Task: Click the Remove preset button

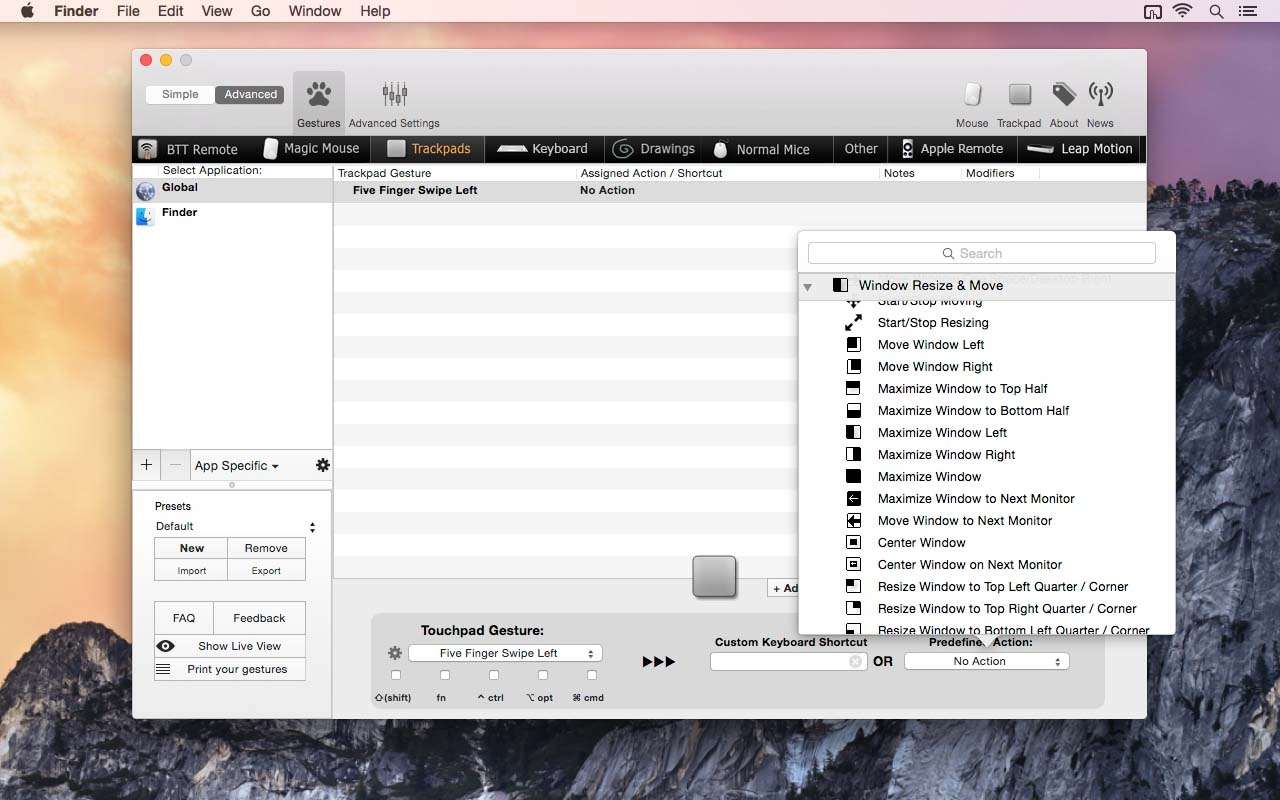Action: coord(266,548)
